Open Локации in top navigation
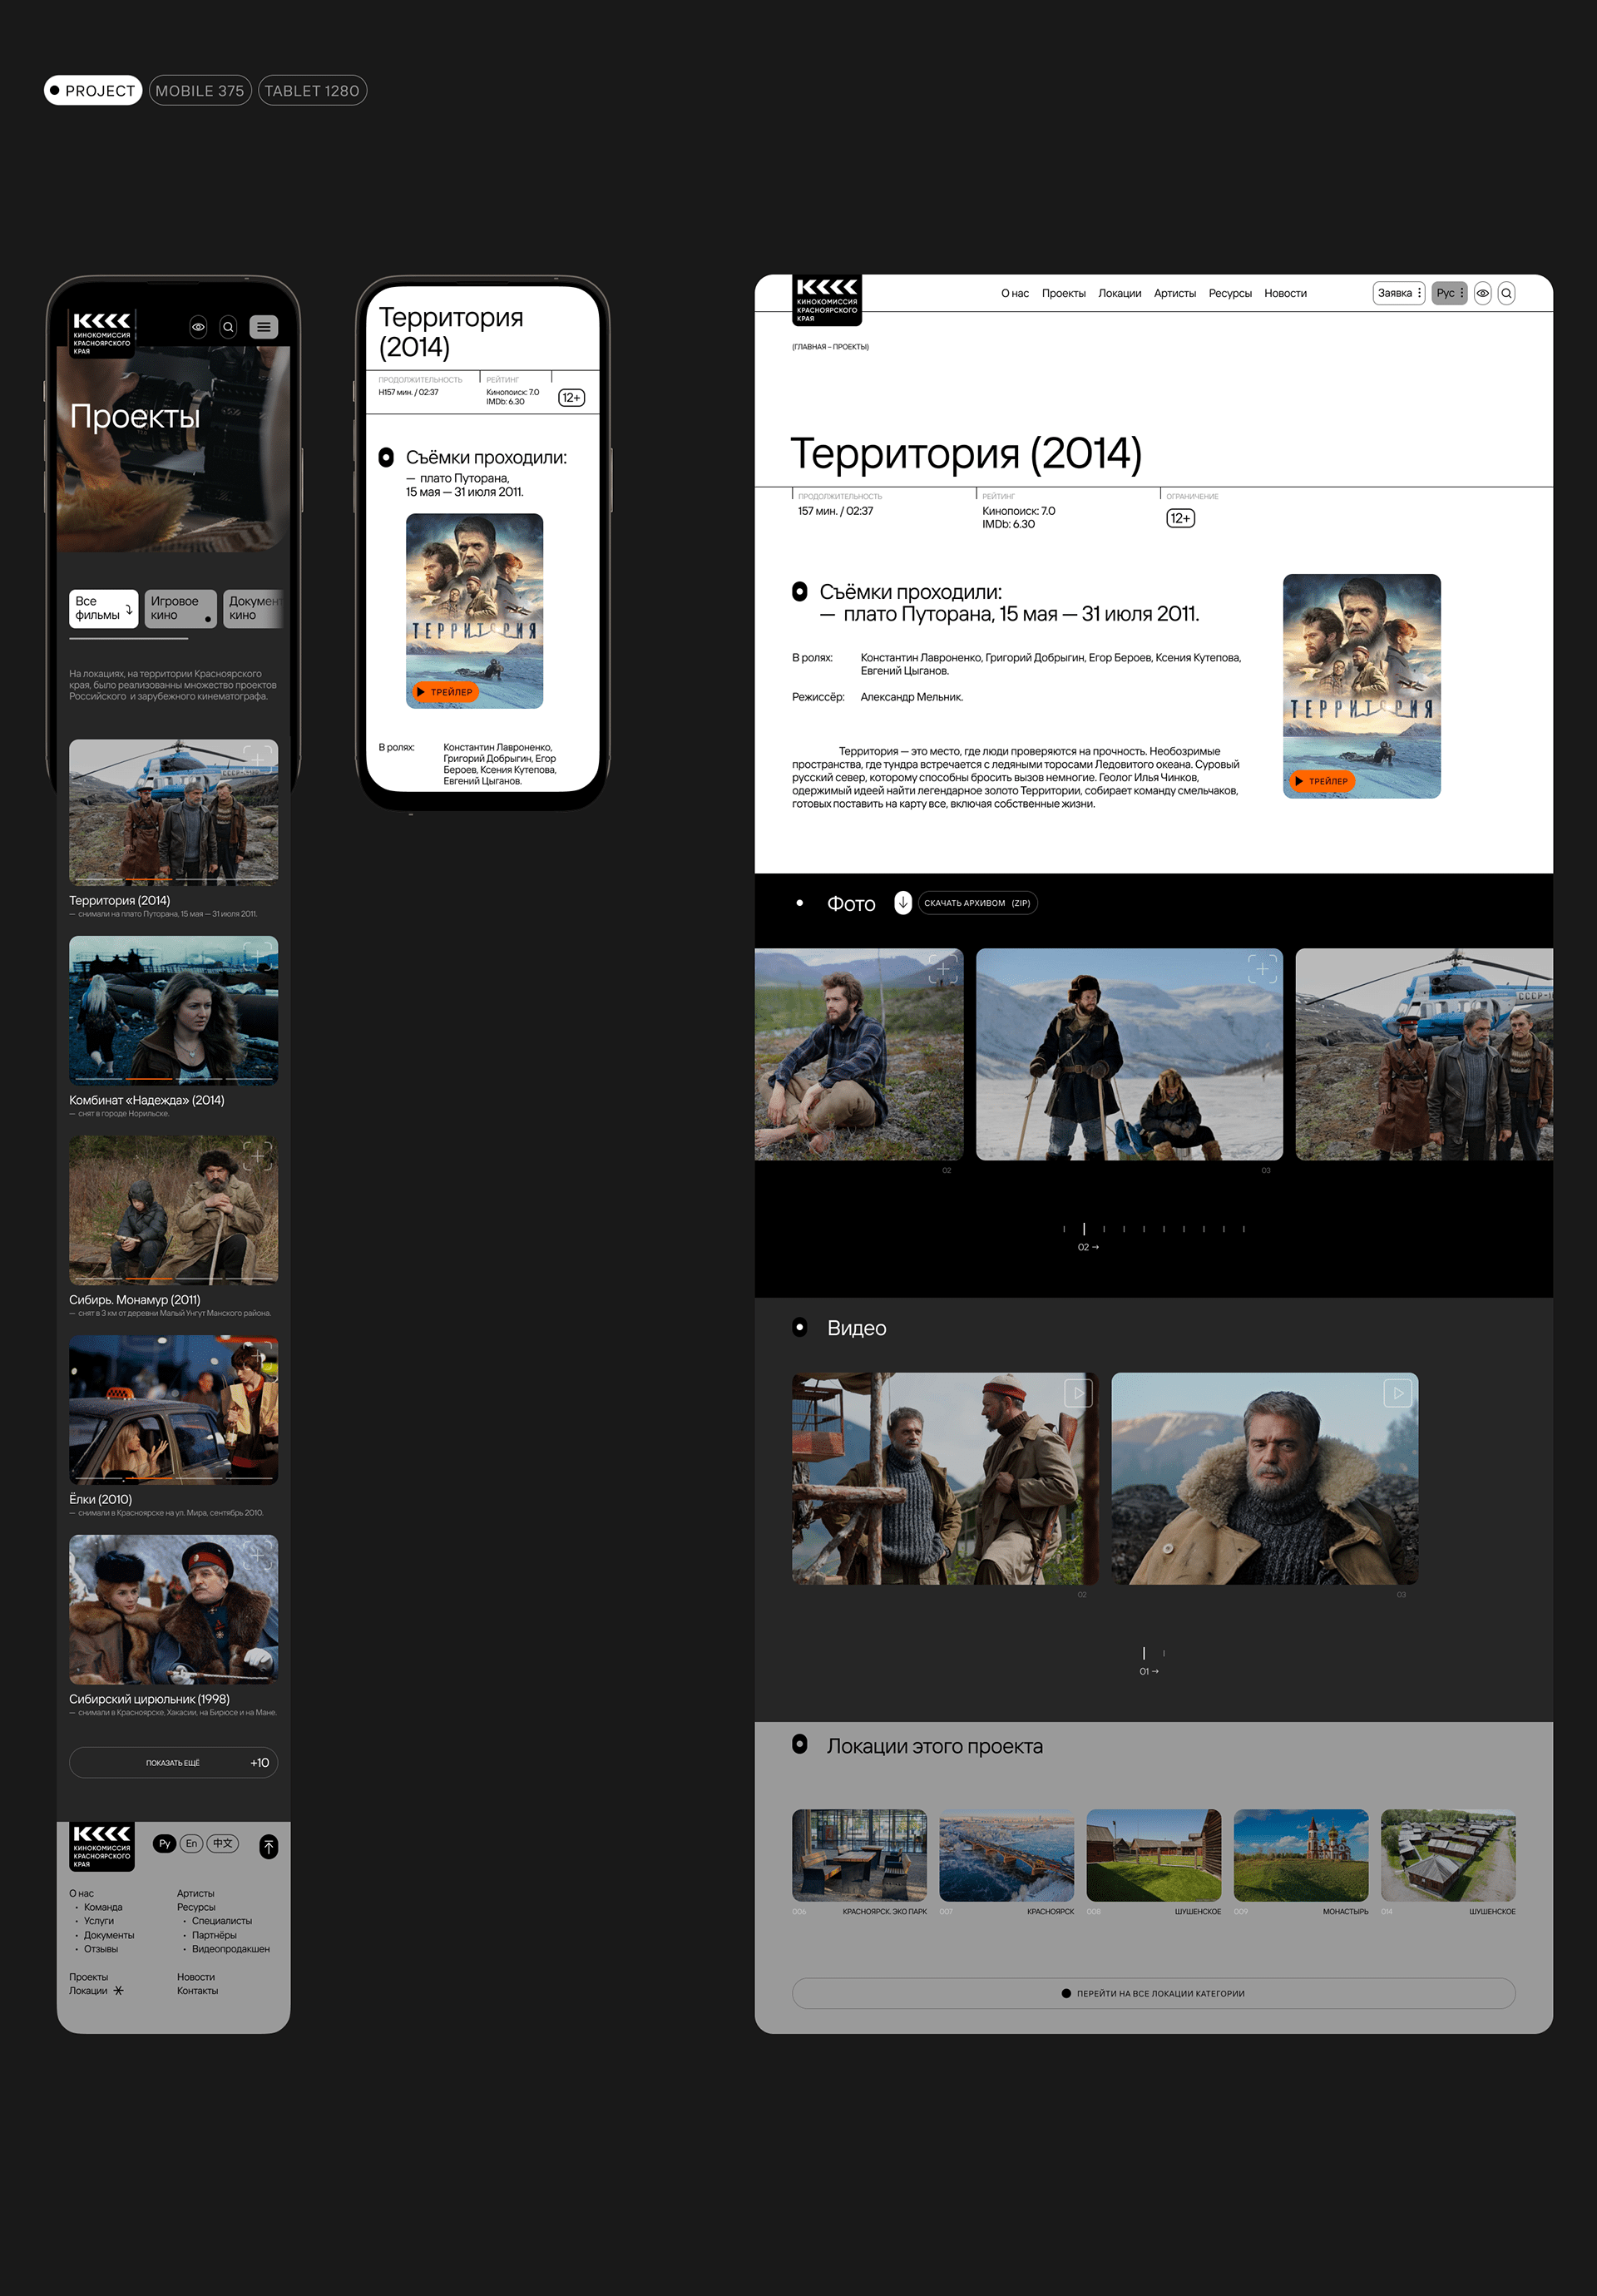The height and width of the screenshot is (2296, 1597). point(1119,294)
